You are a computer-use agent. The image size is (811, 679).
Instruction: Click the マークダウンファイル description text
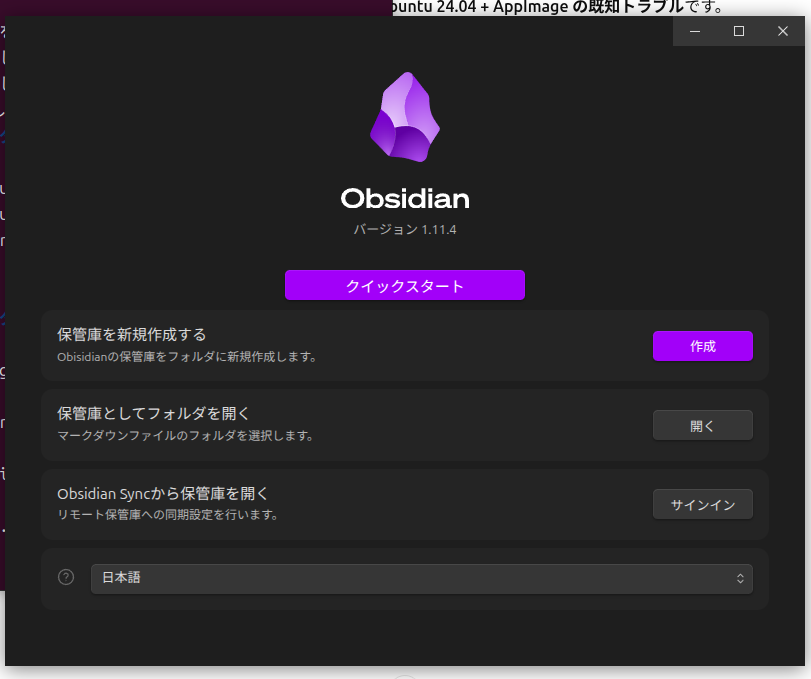click(x=185, y=436)
